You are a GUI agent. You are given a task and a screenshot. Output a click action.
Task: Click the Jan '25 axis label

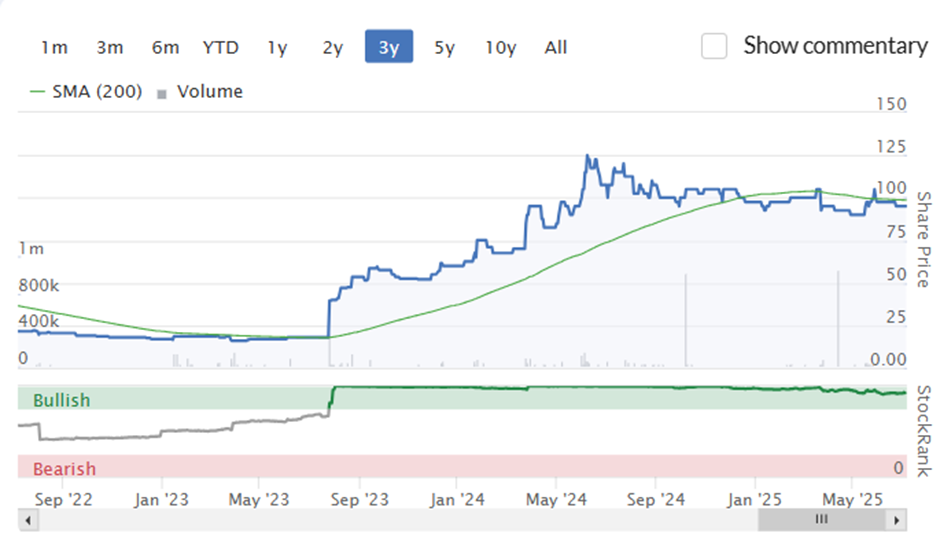pos(755,500)
